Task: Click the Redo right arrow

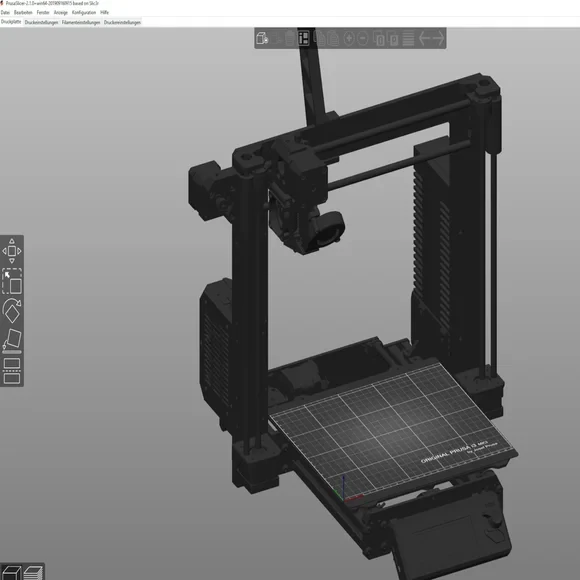Action: click(x=439, y=38)
